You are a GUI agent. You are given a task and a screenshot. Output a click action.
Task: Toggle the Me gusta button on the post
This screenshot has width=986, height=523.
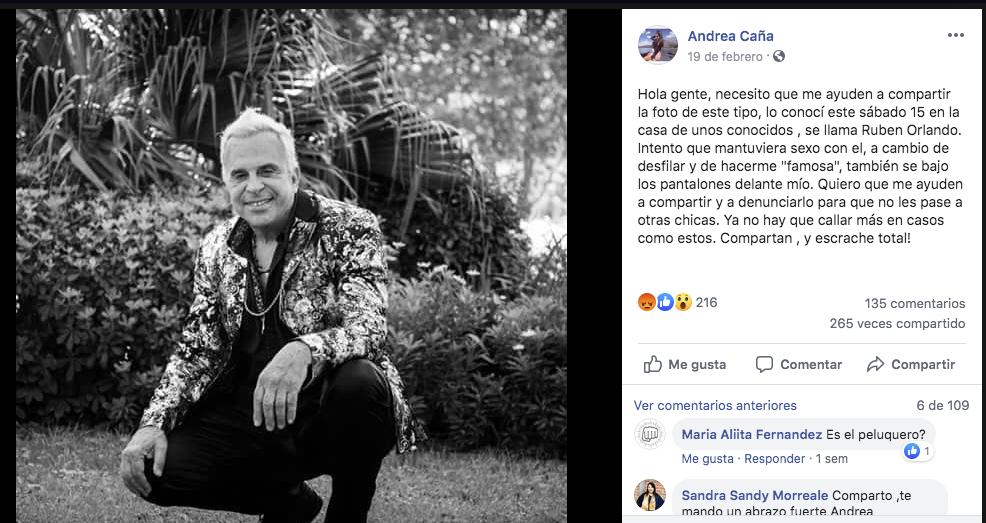pyautogui.click(x=685, y=365)
